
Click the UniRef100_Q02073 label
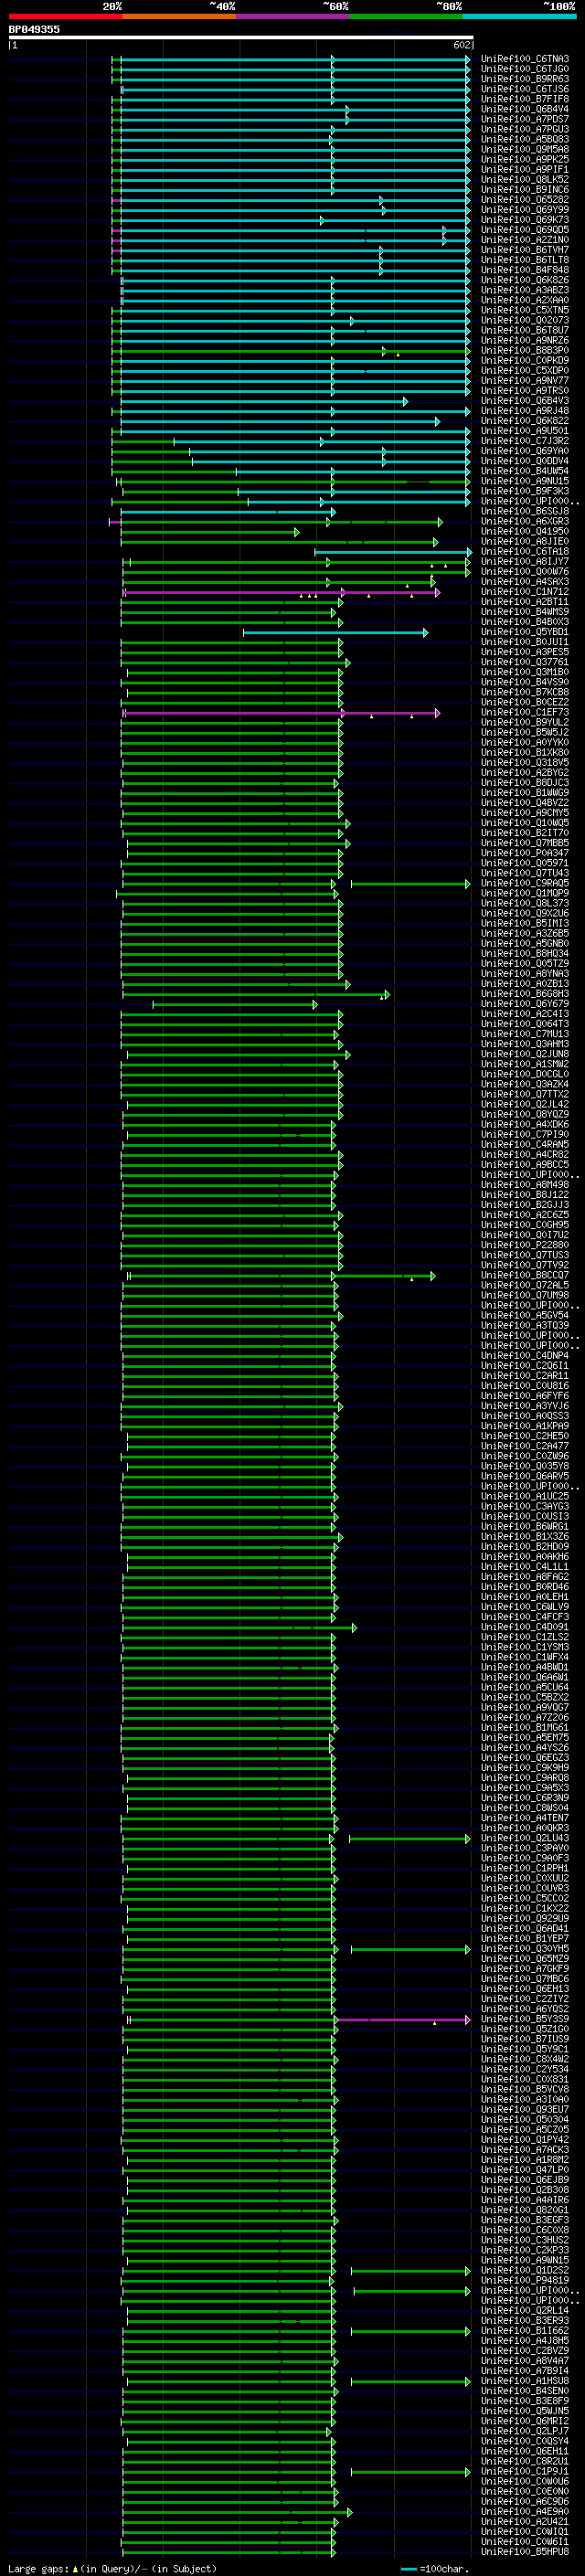[525, 321]
